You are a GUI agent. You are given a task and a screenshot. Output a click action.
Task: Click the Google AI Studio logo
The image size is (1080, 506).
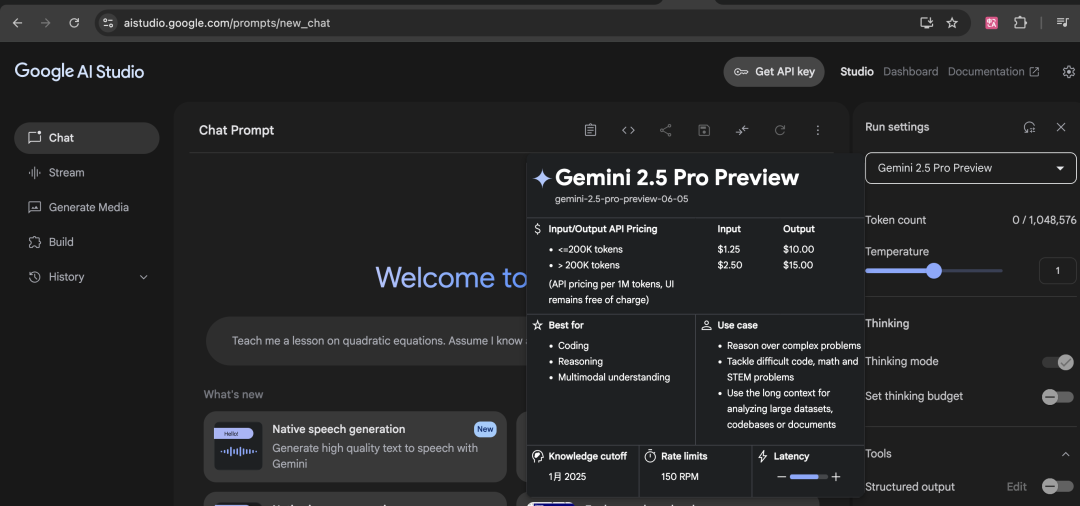(x=79, y=71)
